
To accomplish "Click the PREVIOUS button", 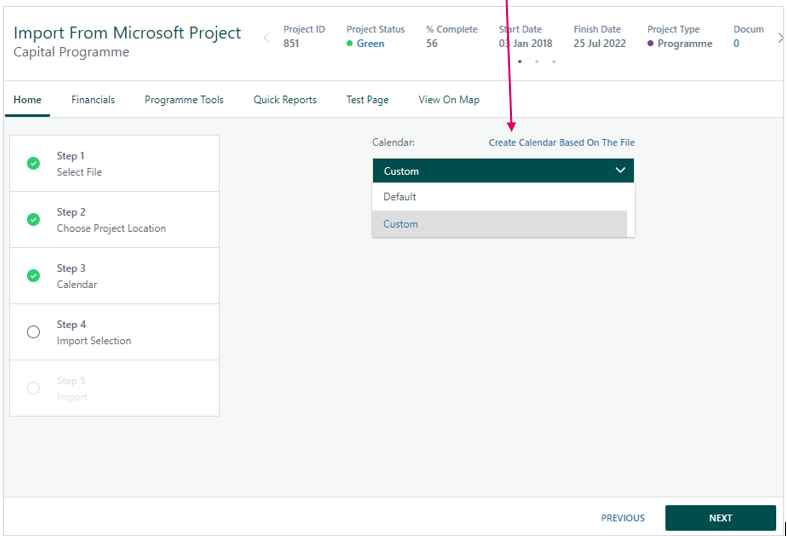I will (x=622, y=518).
